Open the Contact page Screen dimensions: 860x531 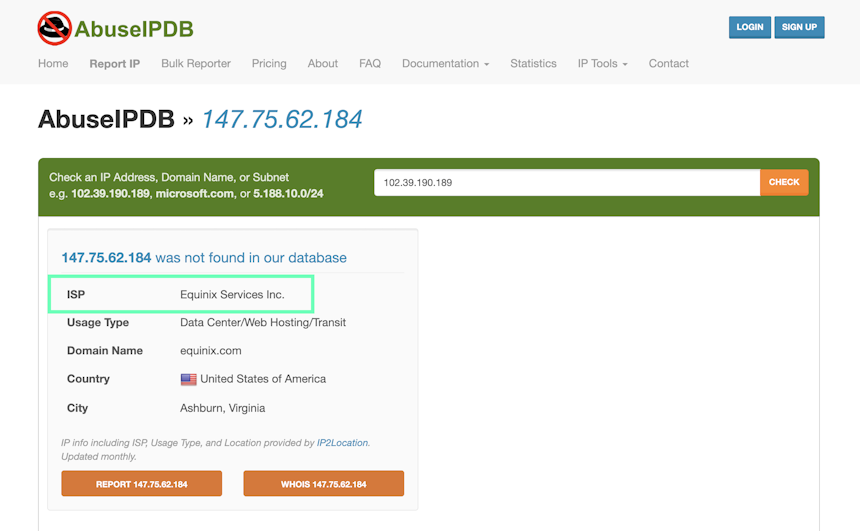[669, 64]
